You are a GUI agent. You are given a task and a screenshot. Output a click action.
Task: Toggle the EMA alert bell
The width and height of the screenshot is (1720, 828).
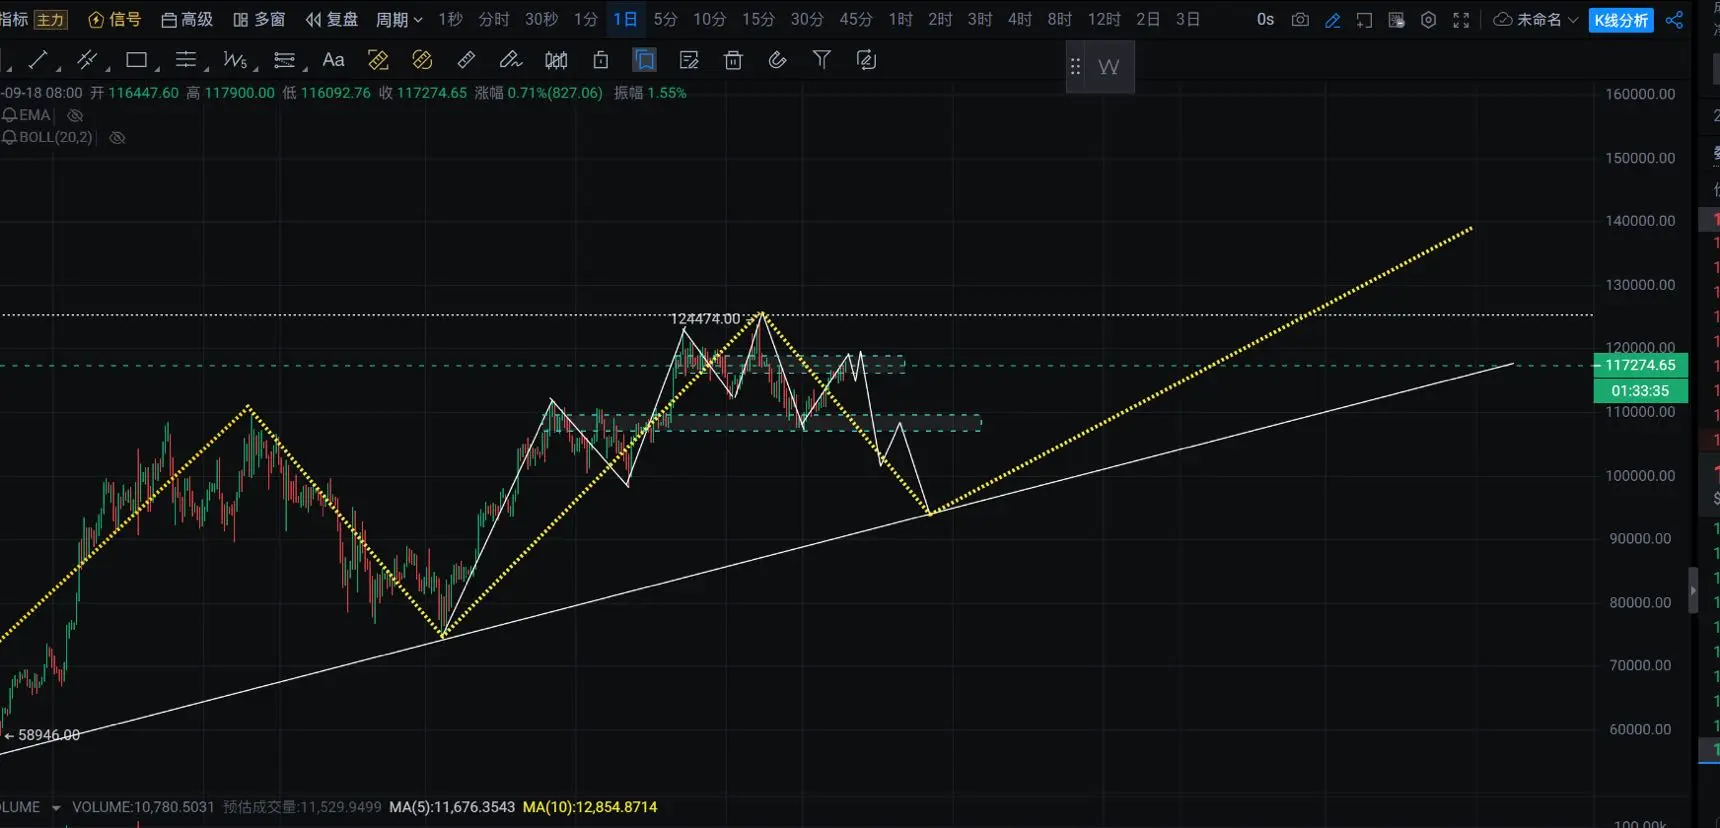click(9, 115)
